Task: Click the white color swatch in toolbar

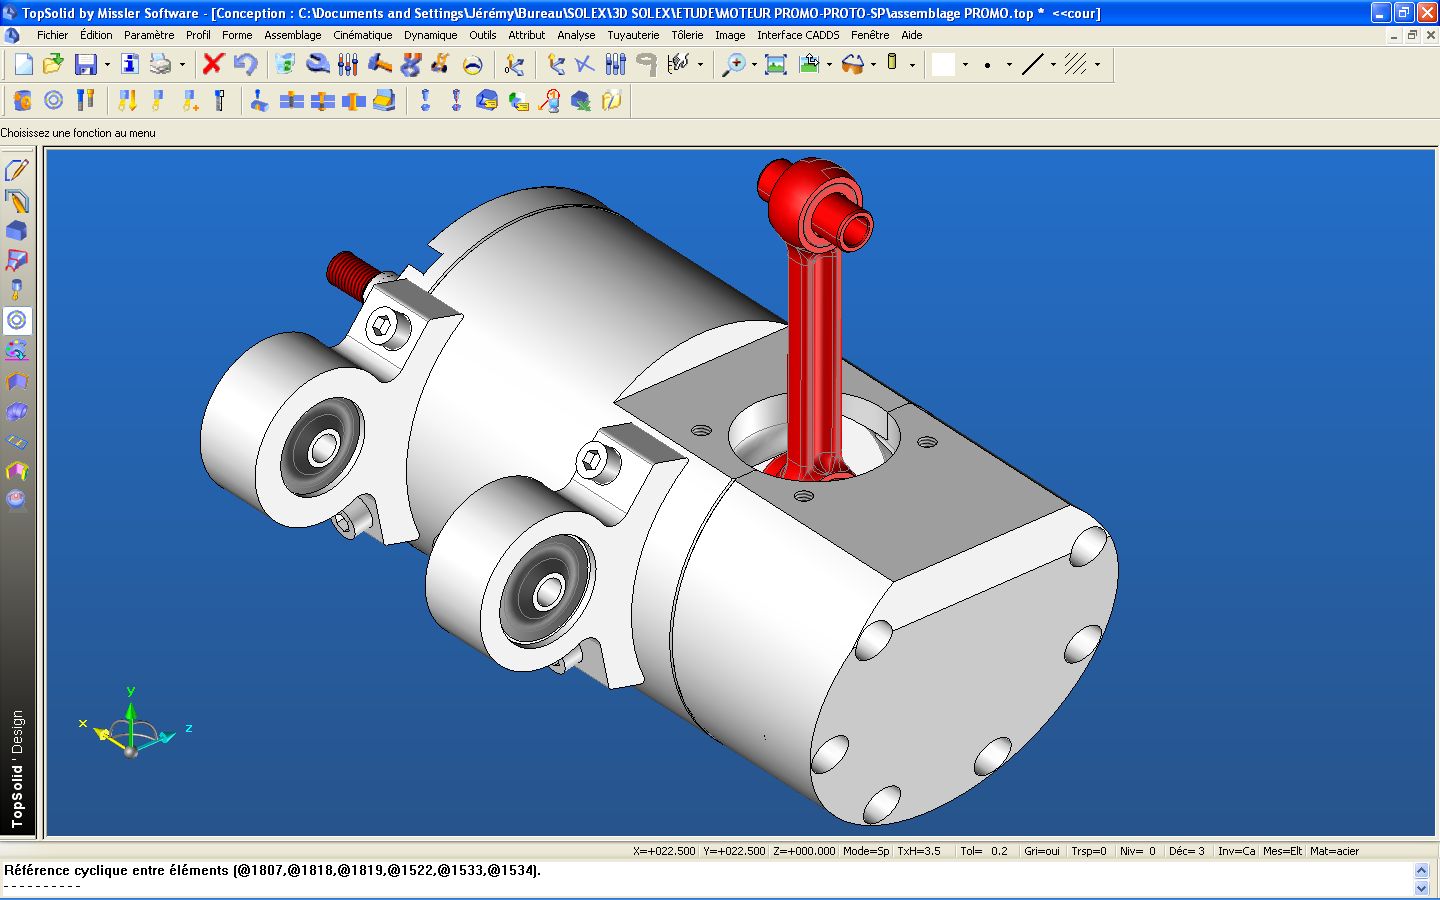Action: [x=943, y=64]
